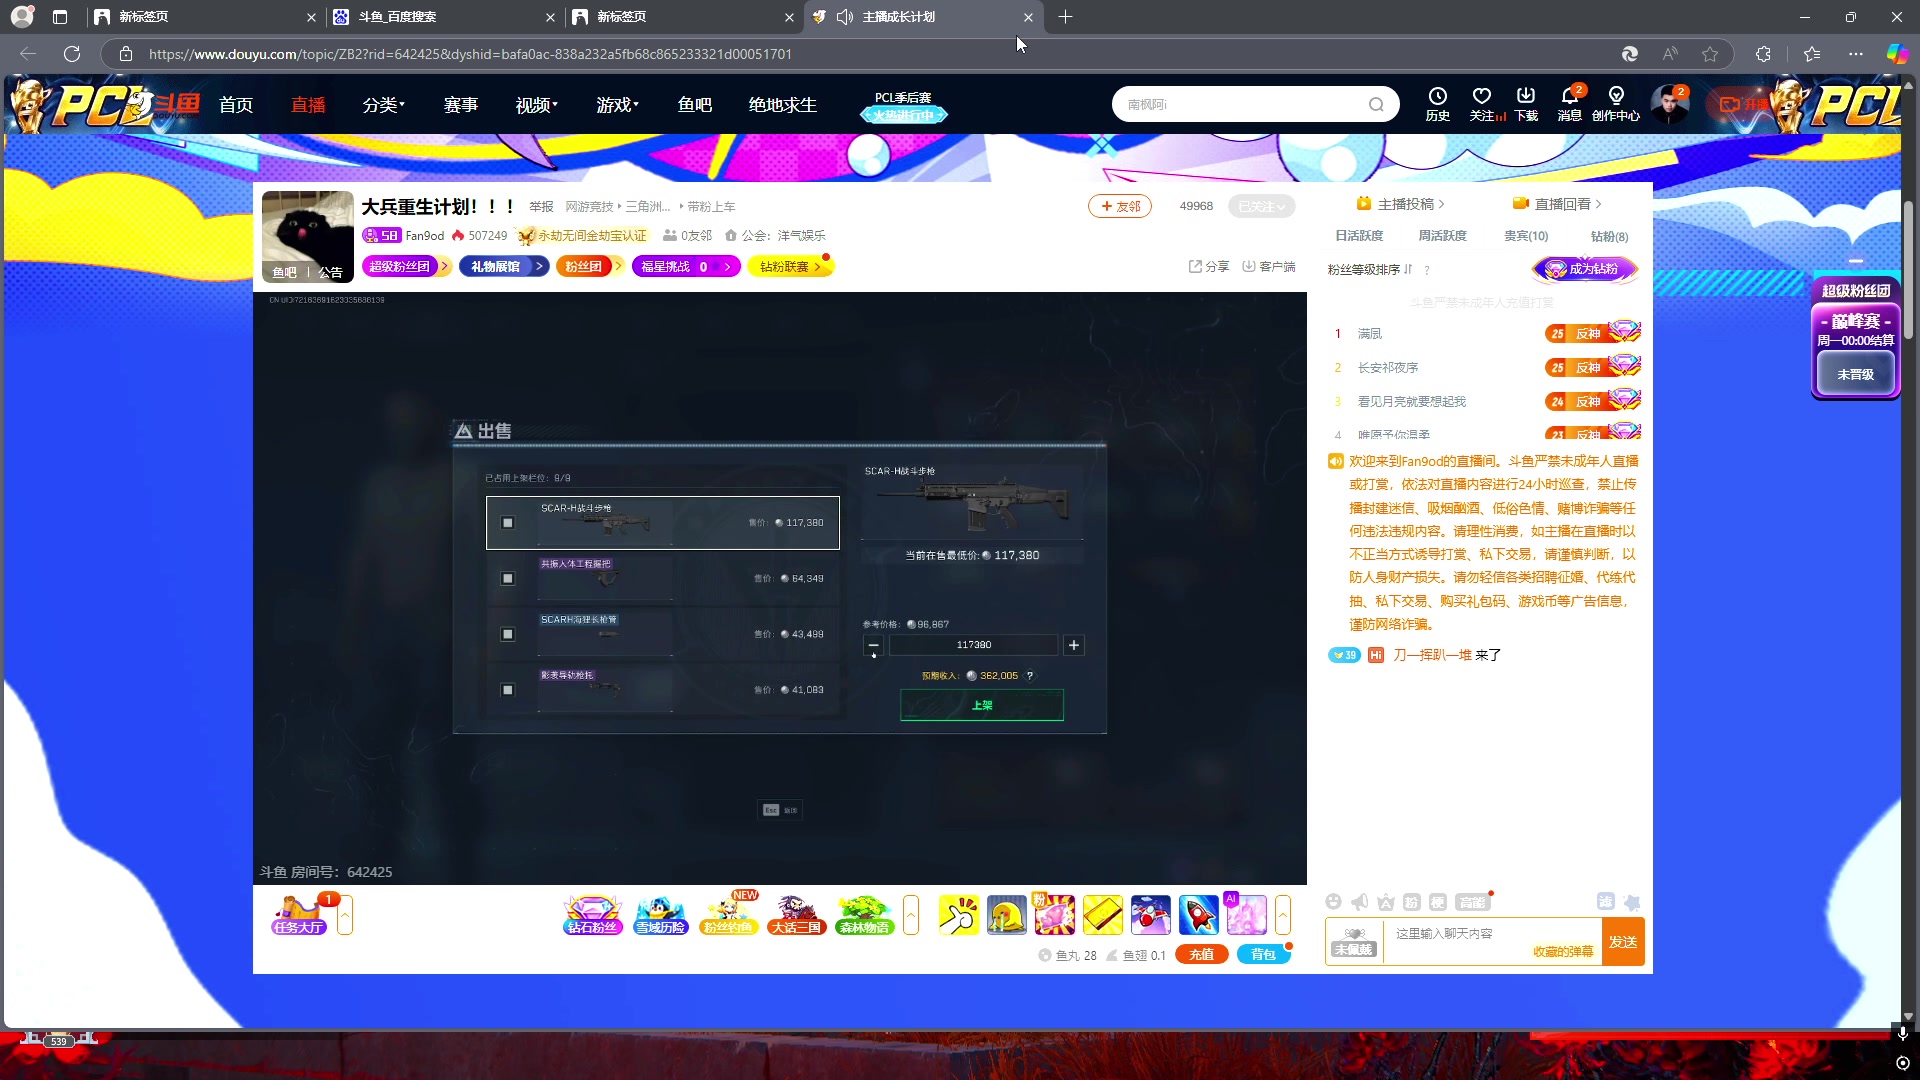
Task: Mute the tab via speaker icon on 主播成长计划 tab
Action: (845, 17)
